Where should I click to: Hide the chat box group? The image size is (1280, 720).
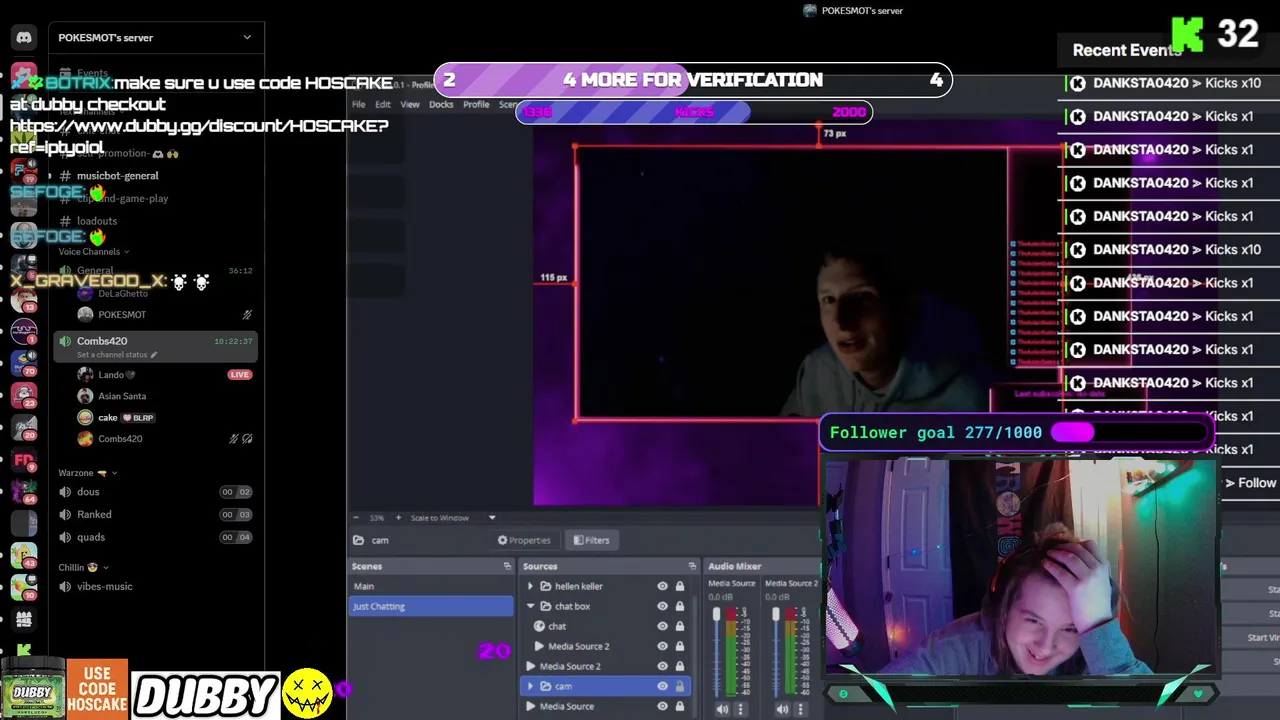coord(662,606)
